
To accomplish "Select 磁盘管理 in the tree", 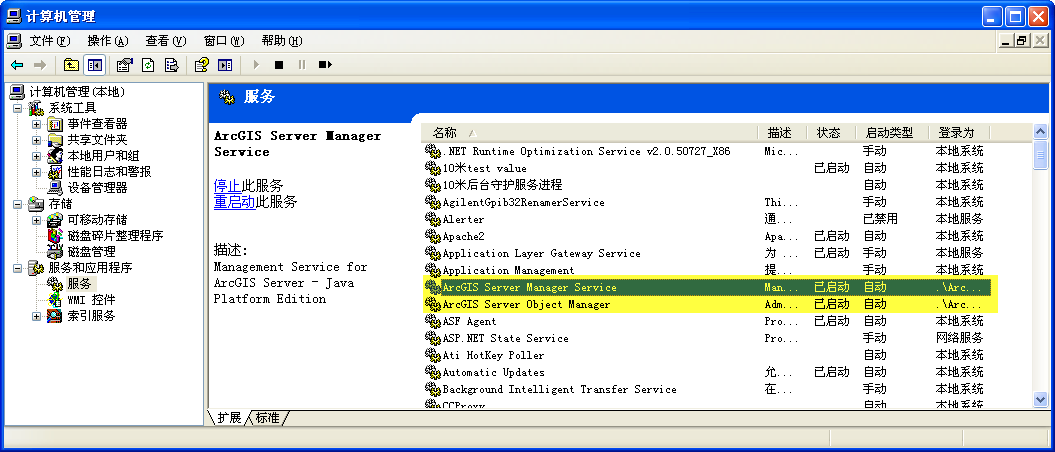I will [x=91, y=252].
